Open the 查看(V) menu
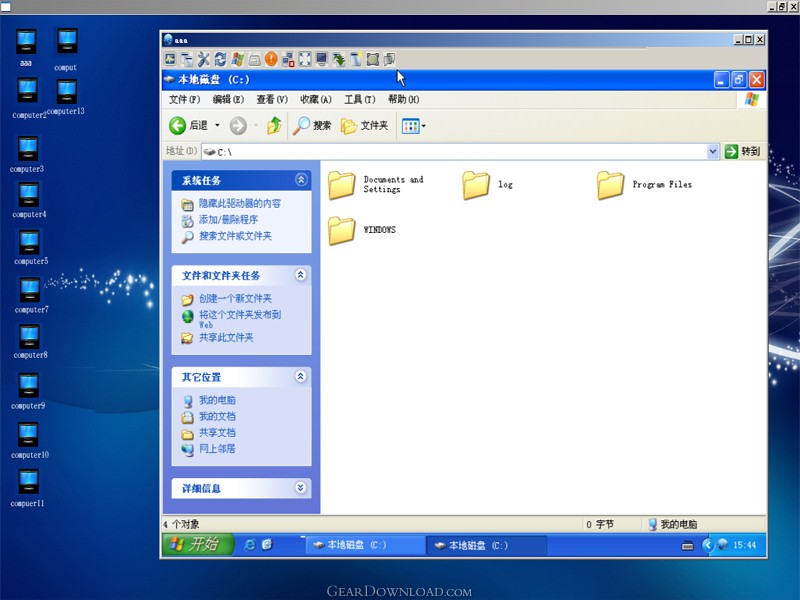The image size is (800, 600). [272, 99]
